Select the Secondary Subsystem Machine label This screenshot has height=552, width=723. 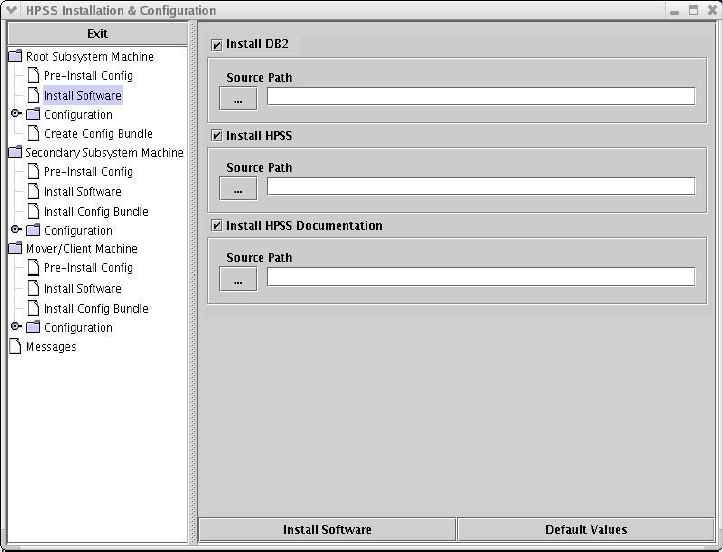coord(104,153)
